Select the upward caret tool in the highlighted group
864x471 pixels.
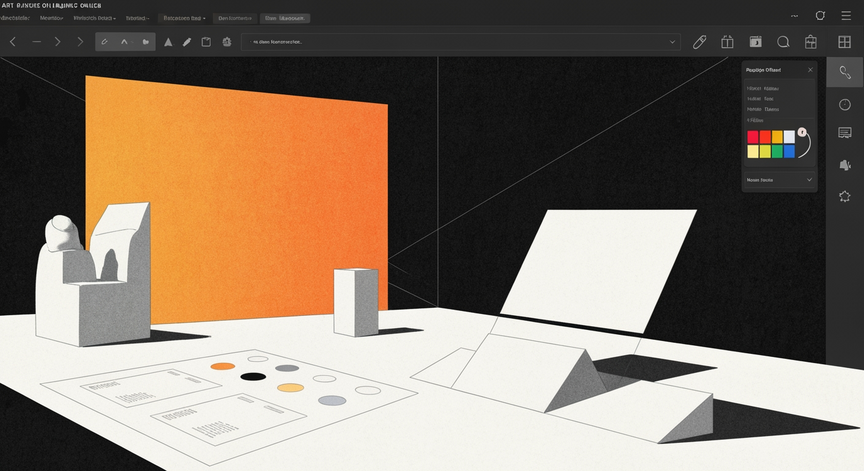point(125,42)
